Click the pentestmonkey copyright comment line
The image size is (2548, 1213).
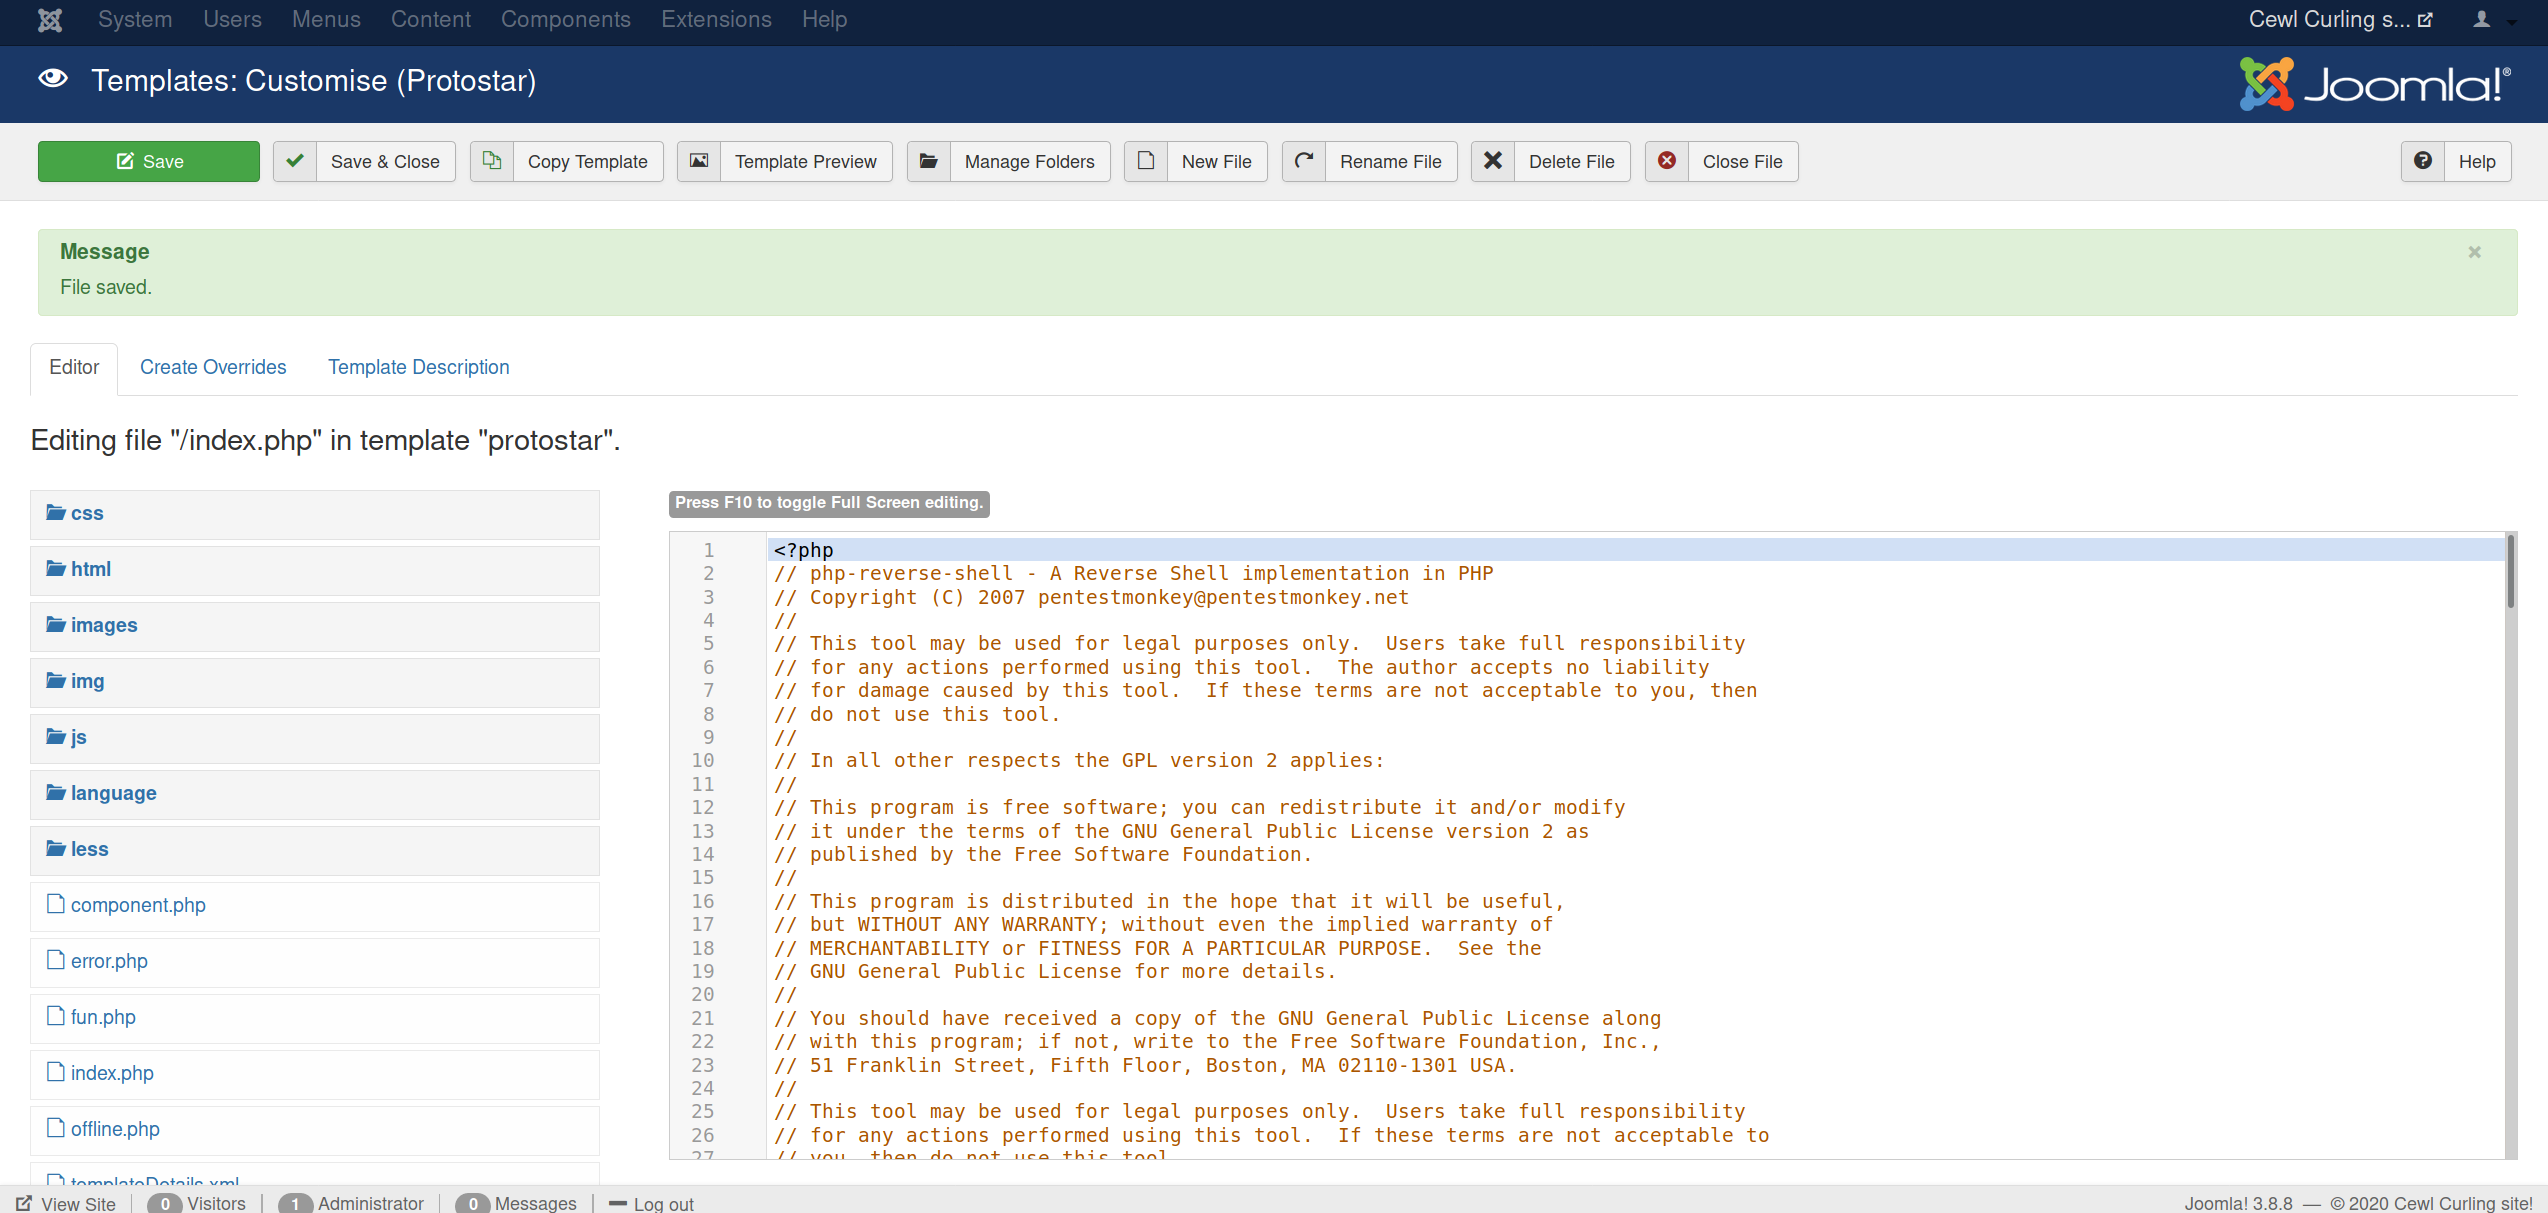pos(1091,598)
